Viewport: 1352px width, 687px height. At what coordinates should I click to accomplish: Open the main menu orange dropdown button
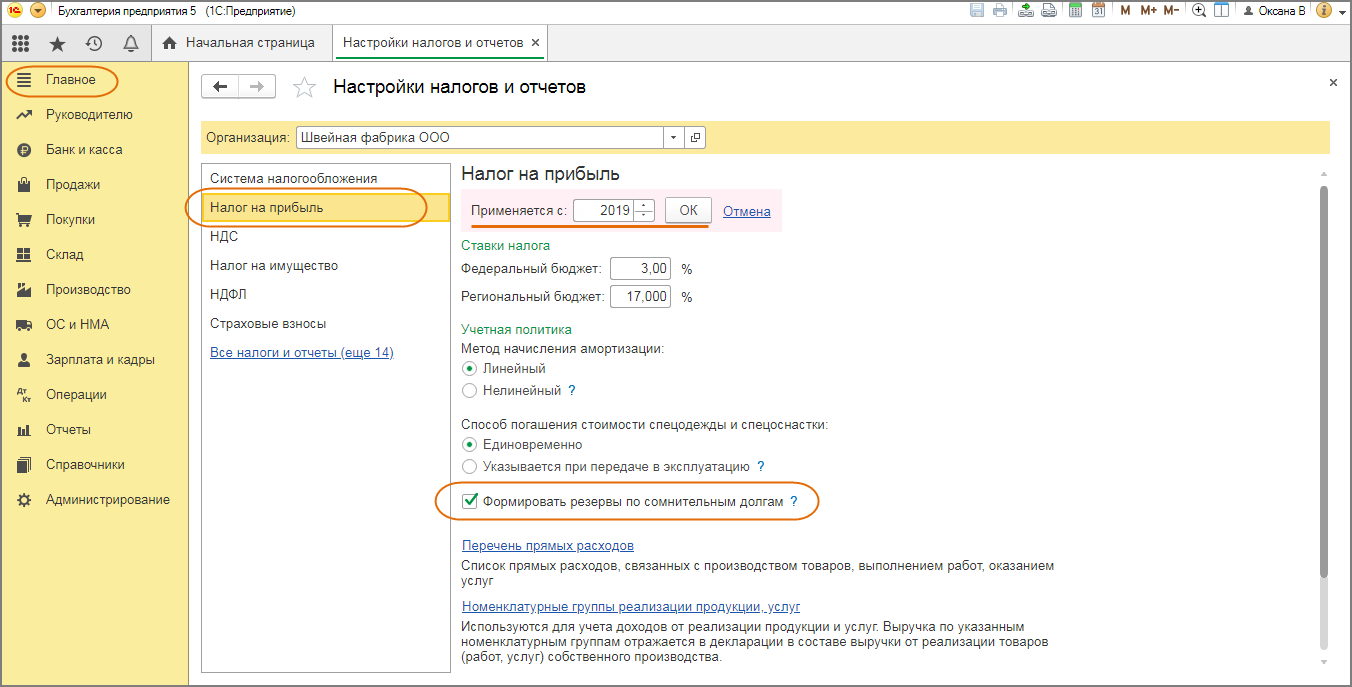[38, 11]
